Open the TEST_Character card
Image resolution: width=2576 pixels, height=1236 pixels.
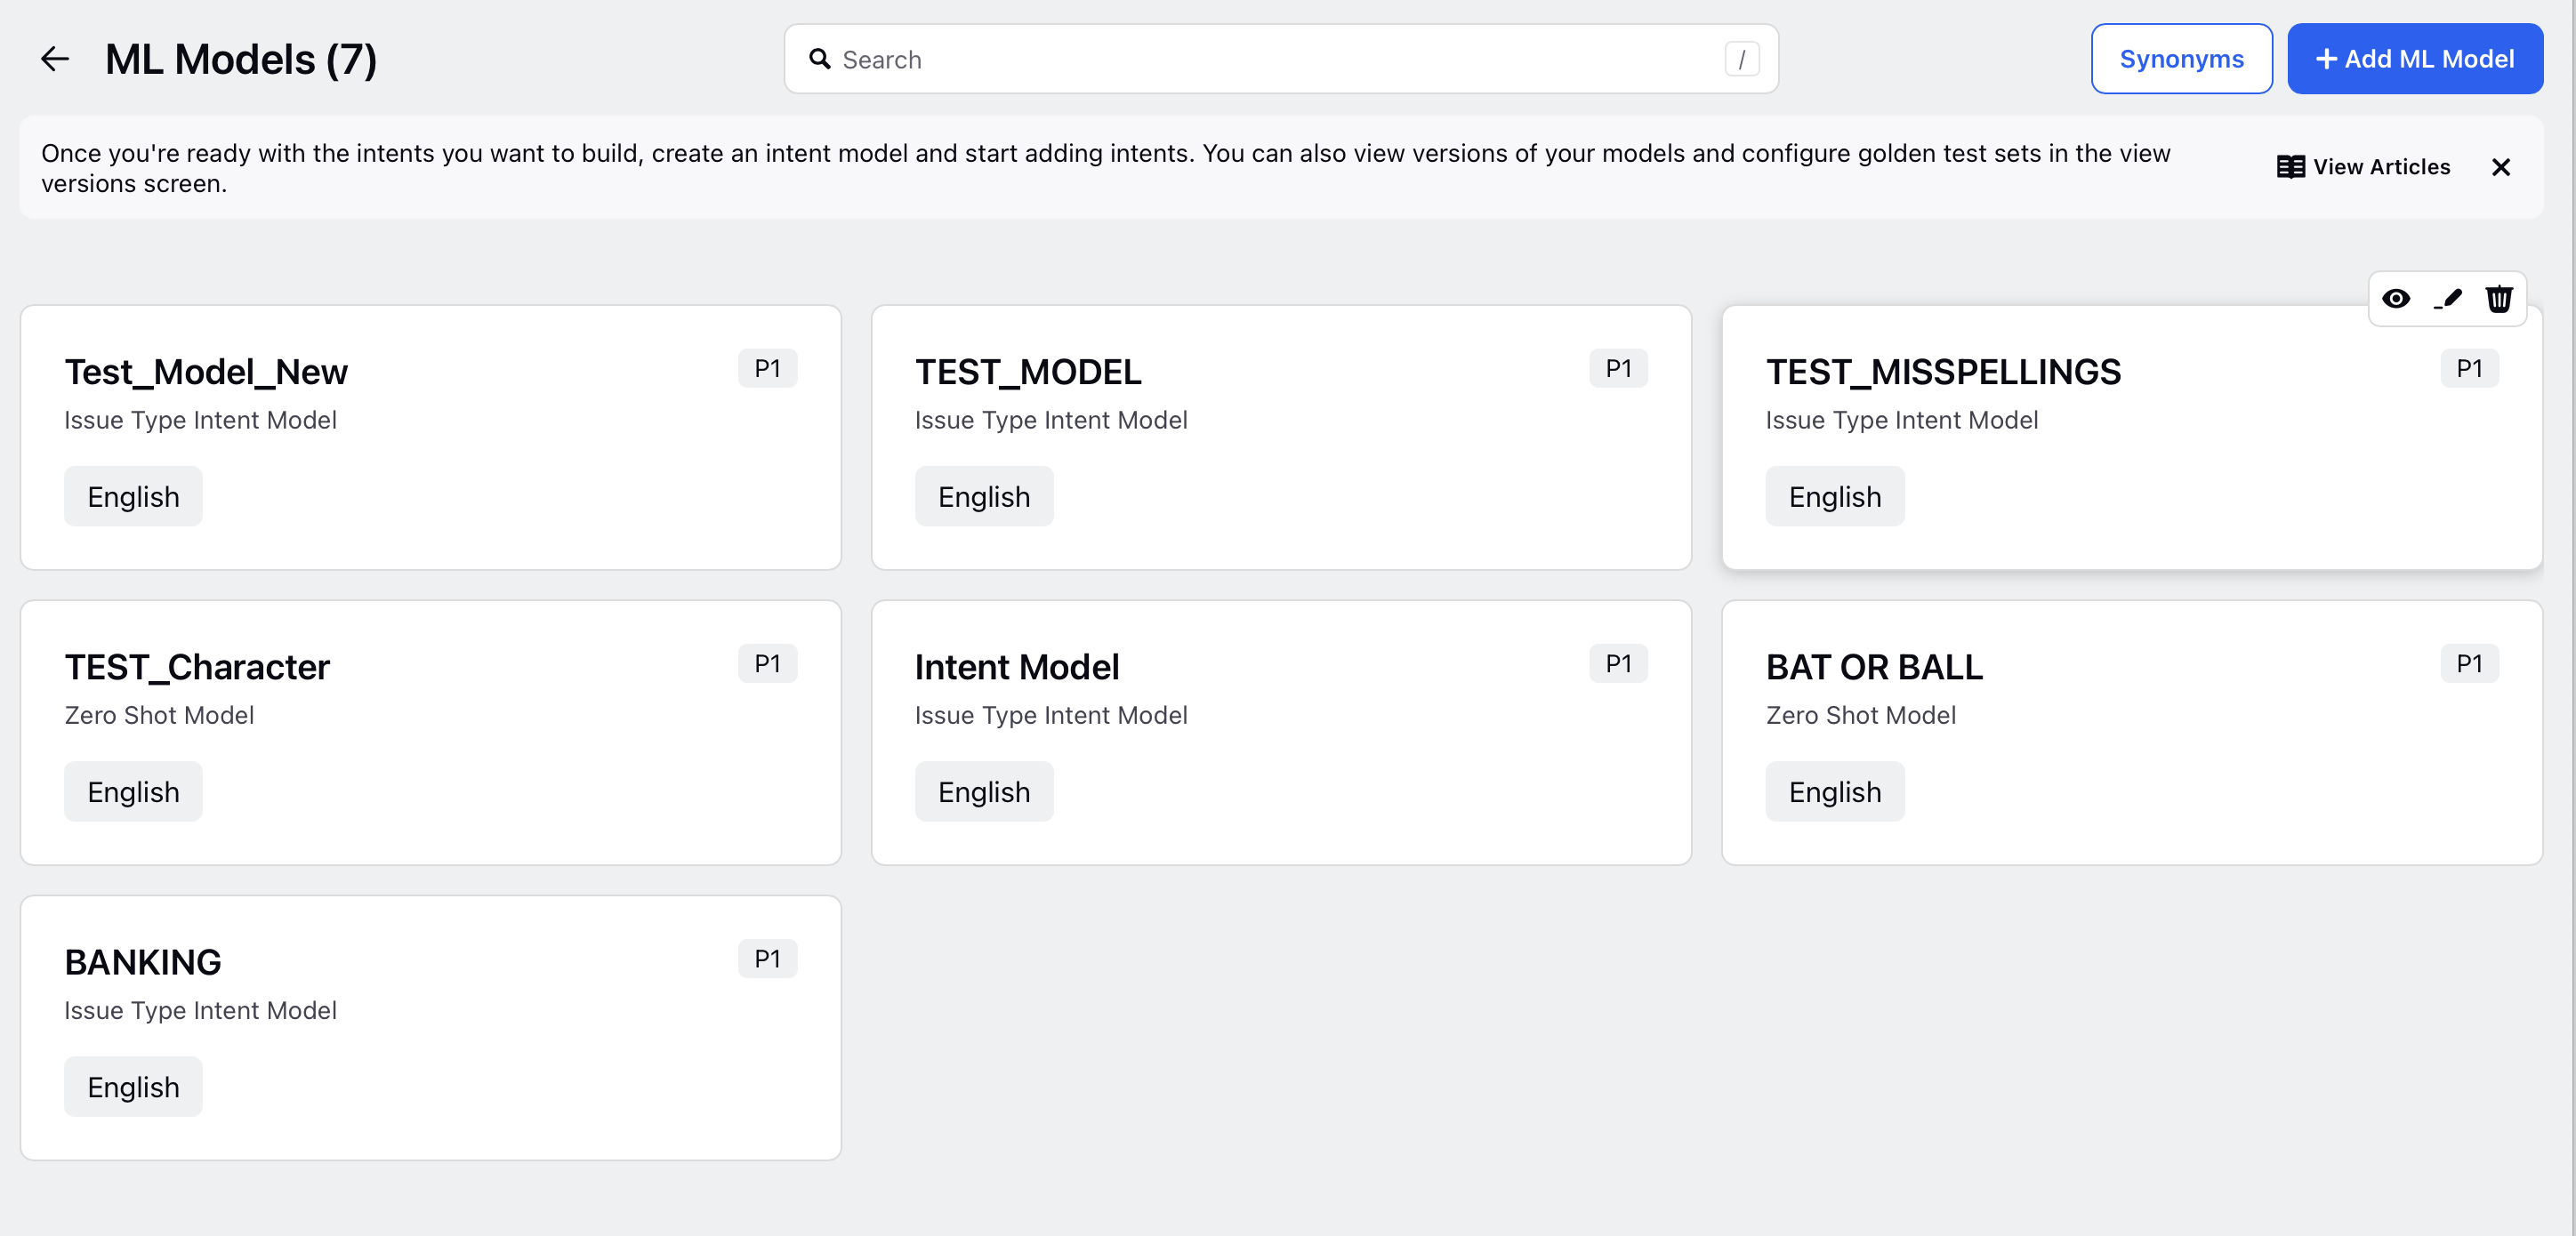click(430, 732)
